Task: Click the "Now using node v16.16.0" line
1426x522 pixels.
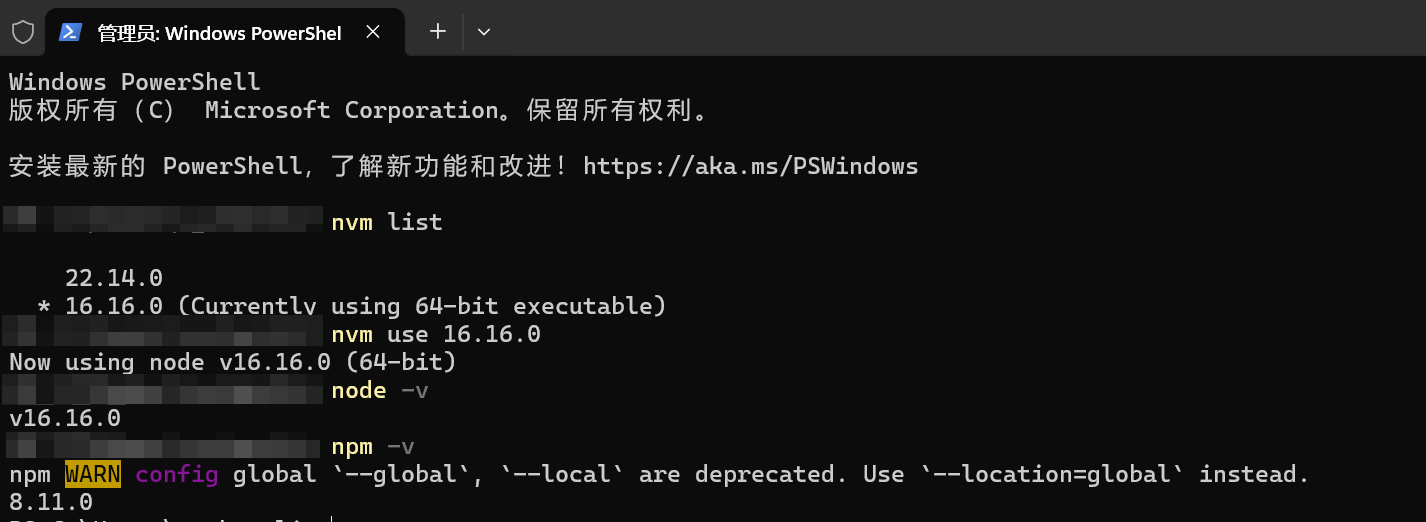Action: pyautogui.click(x=232, y=362)
